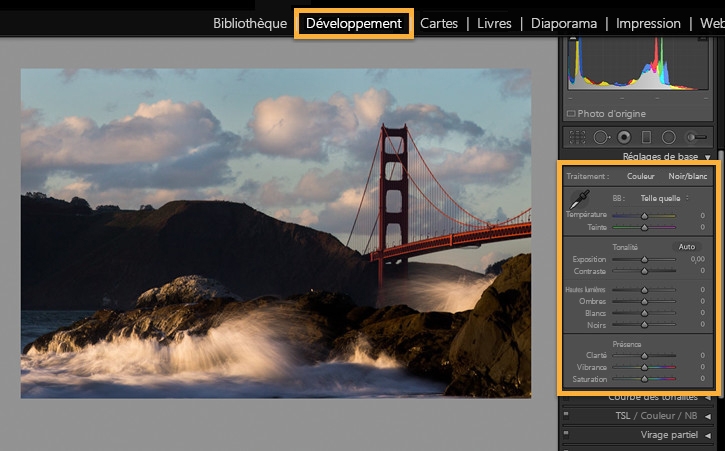Click the Ombres slider handle

(644, 302)
